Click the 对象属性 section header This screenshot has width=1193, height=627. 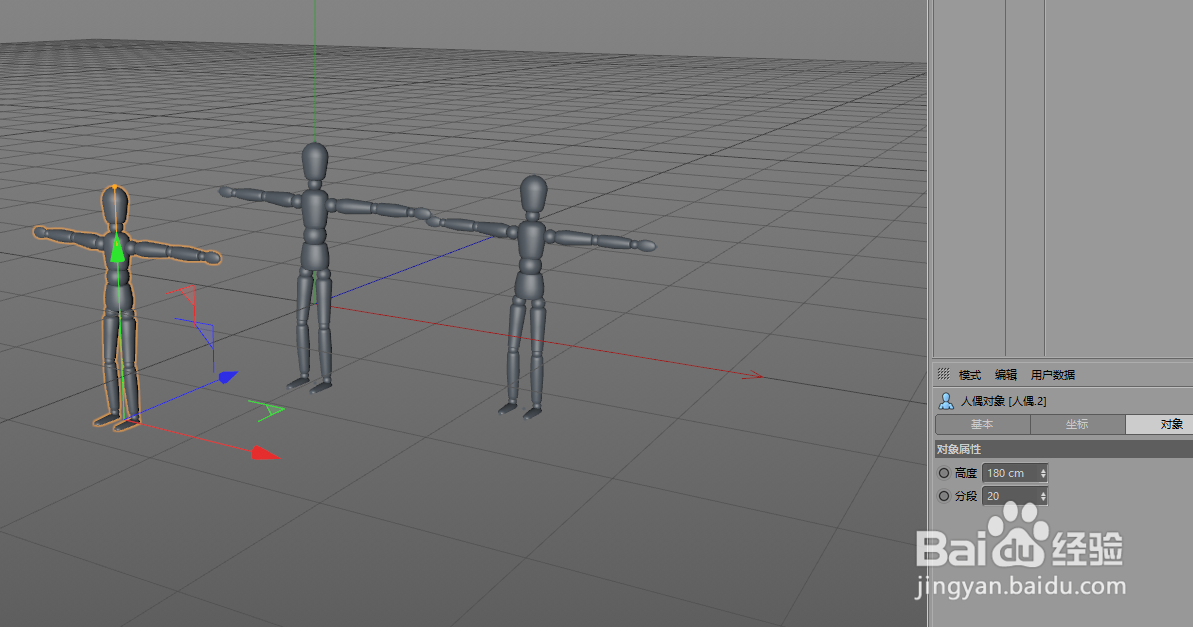1064,449
